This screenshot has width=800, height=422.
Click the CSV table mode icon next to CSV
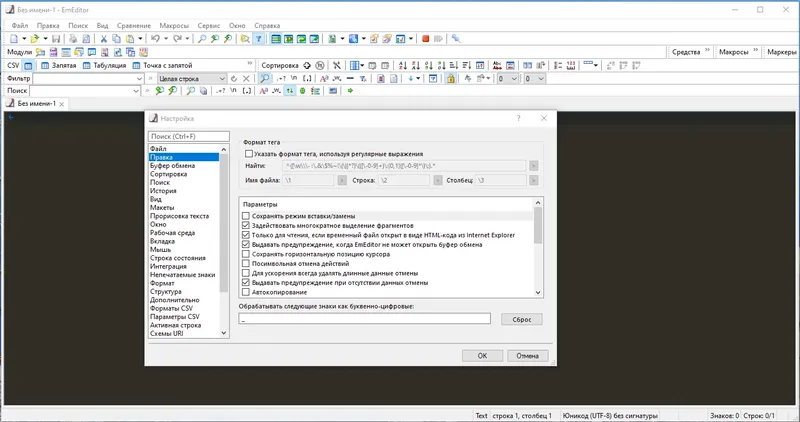[28, 66]
